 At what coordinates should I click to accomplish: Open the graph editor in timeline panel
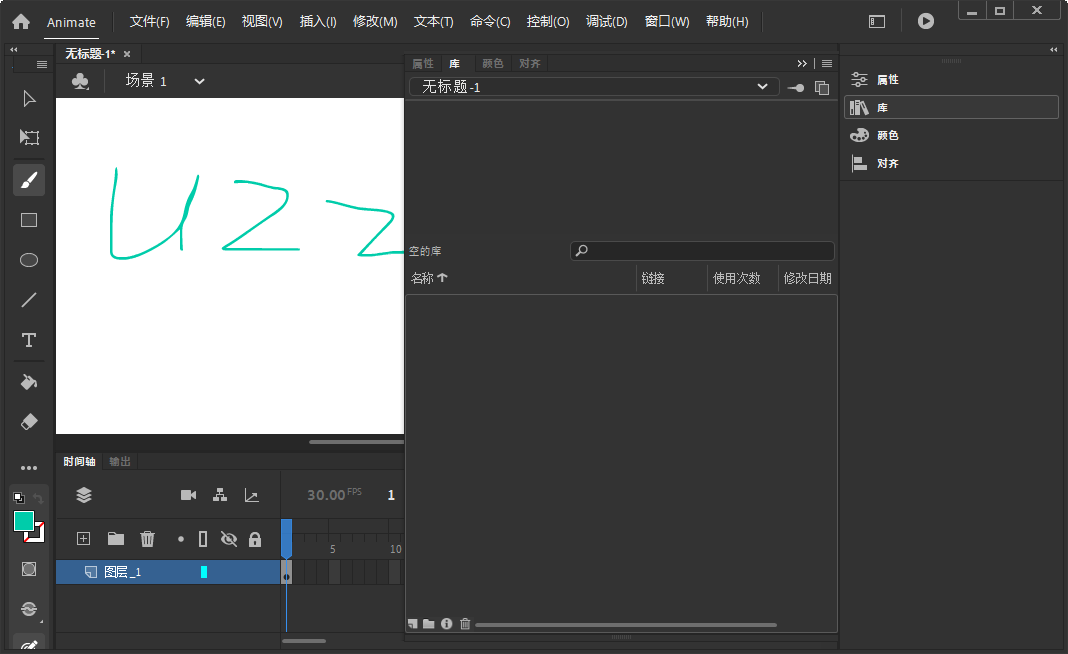pyautogui.click(x=252, y=495)
